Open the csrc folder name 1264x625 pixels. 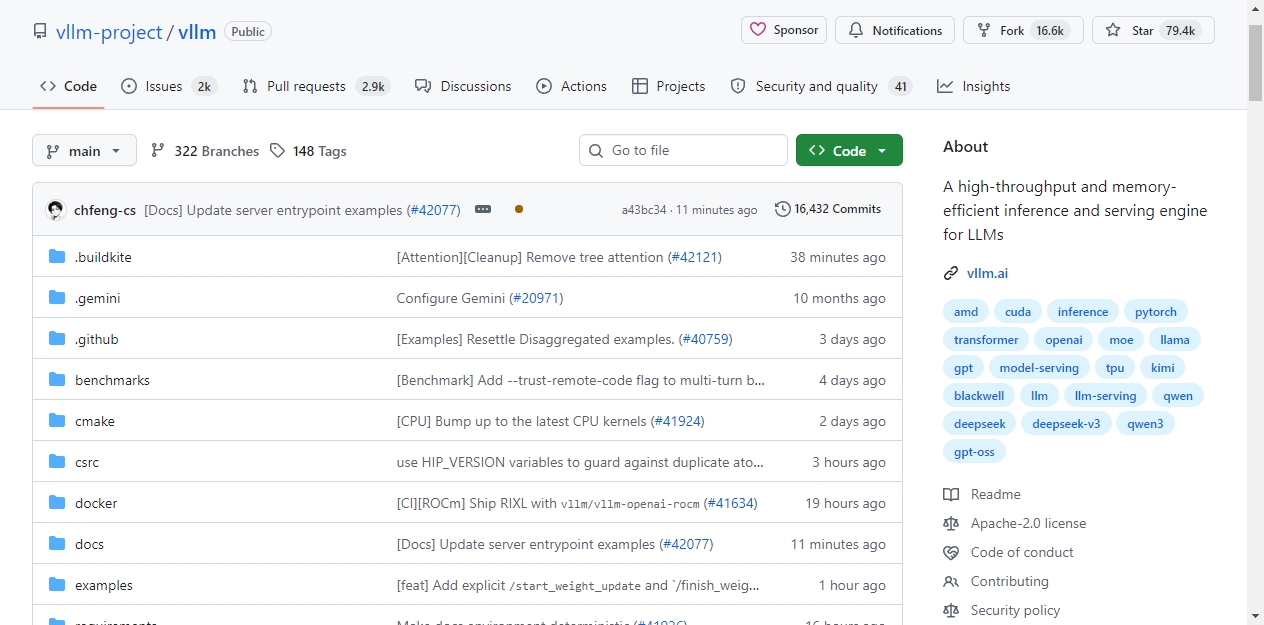[87, 462]
